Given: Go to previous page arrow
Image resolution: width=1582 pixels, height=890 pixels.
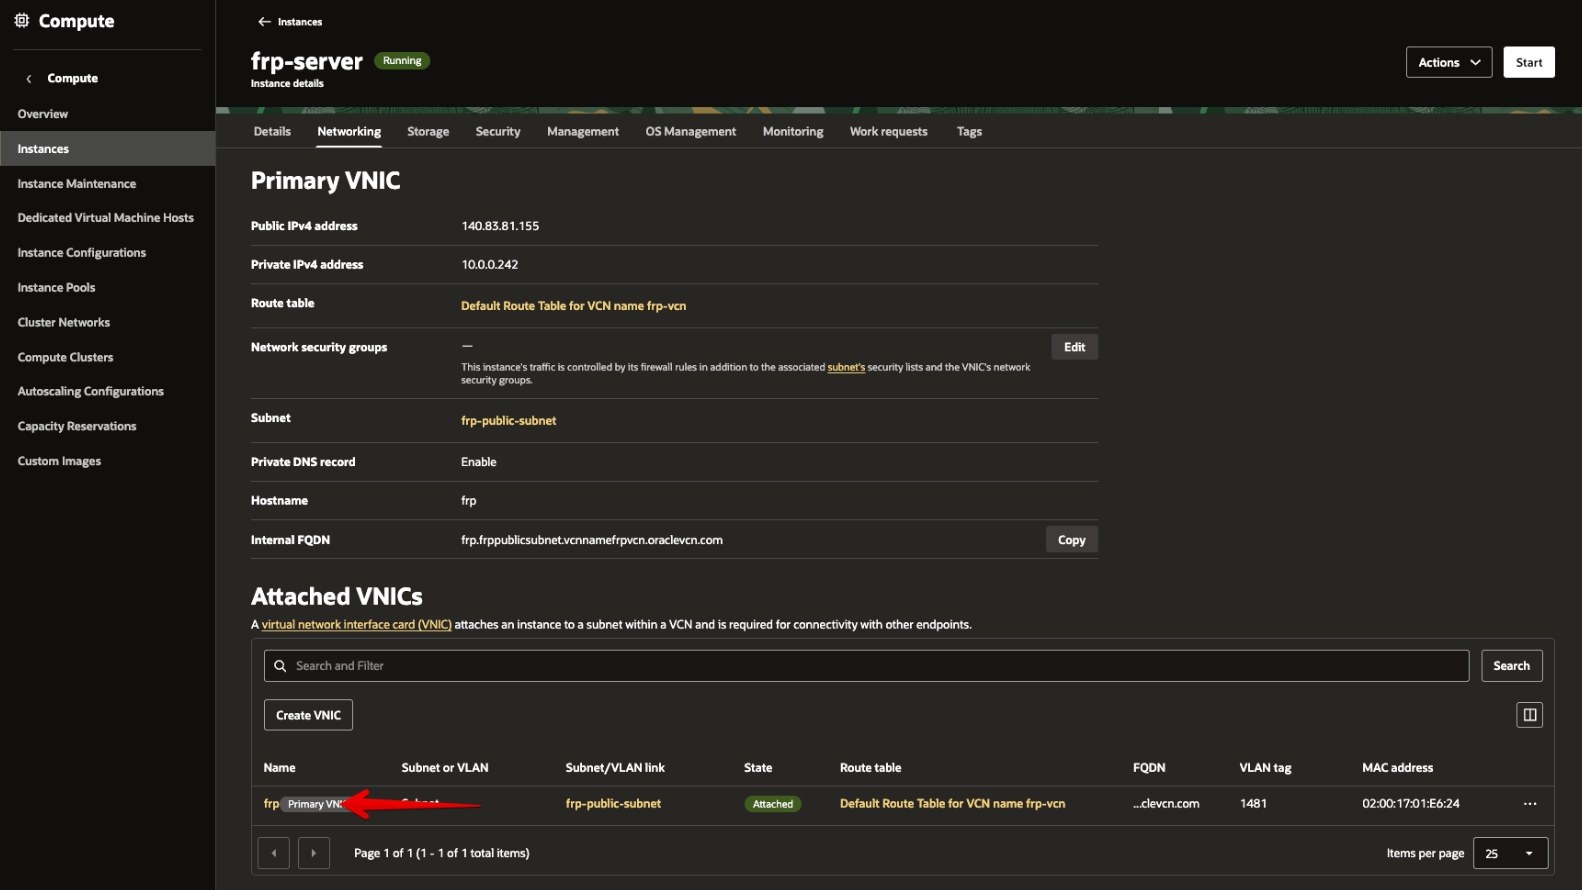Looking at the screenshot, I should 274,853.
